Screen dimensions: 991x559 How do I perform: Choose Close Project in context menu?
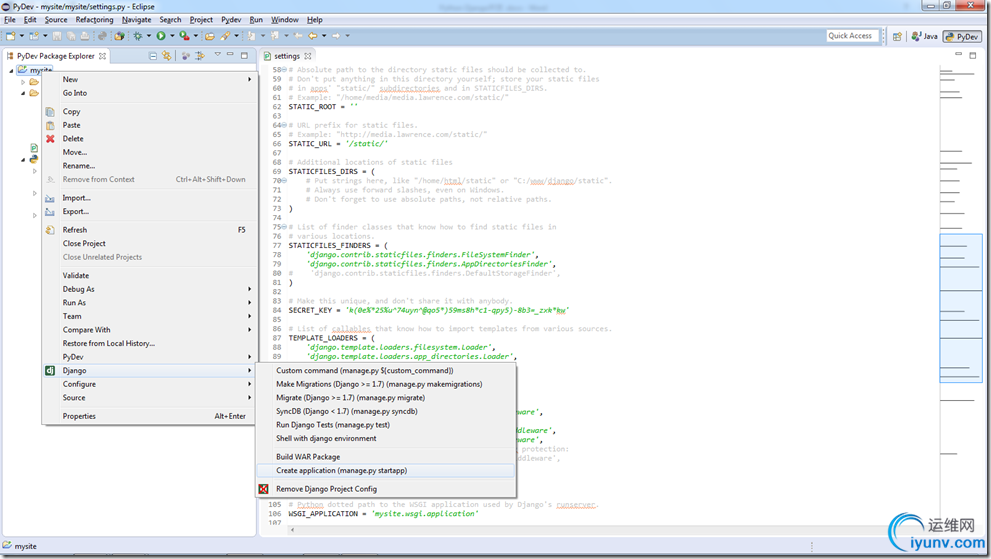point(150,243)
